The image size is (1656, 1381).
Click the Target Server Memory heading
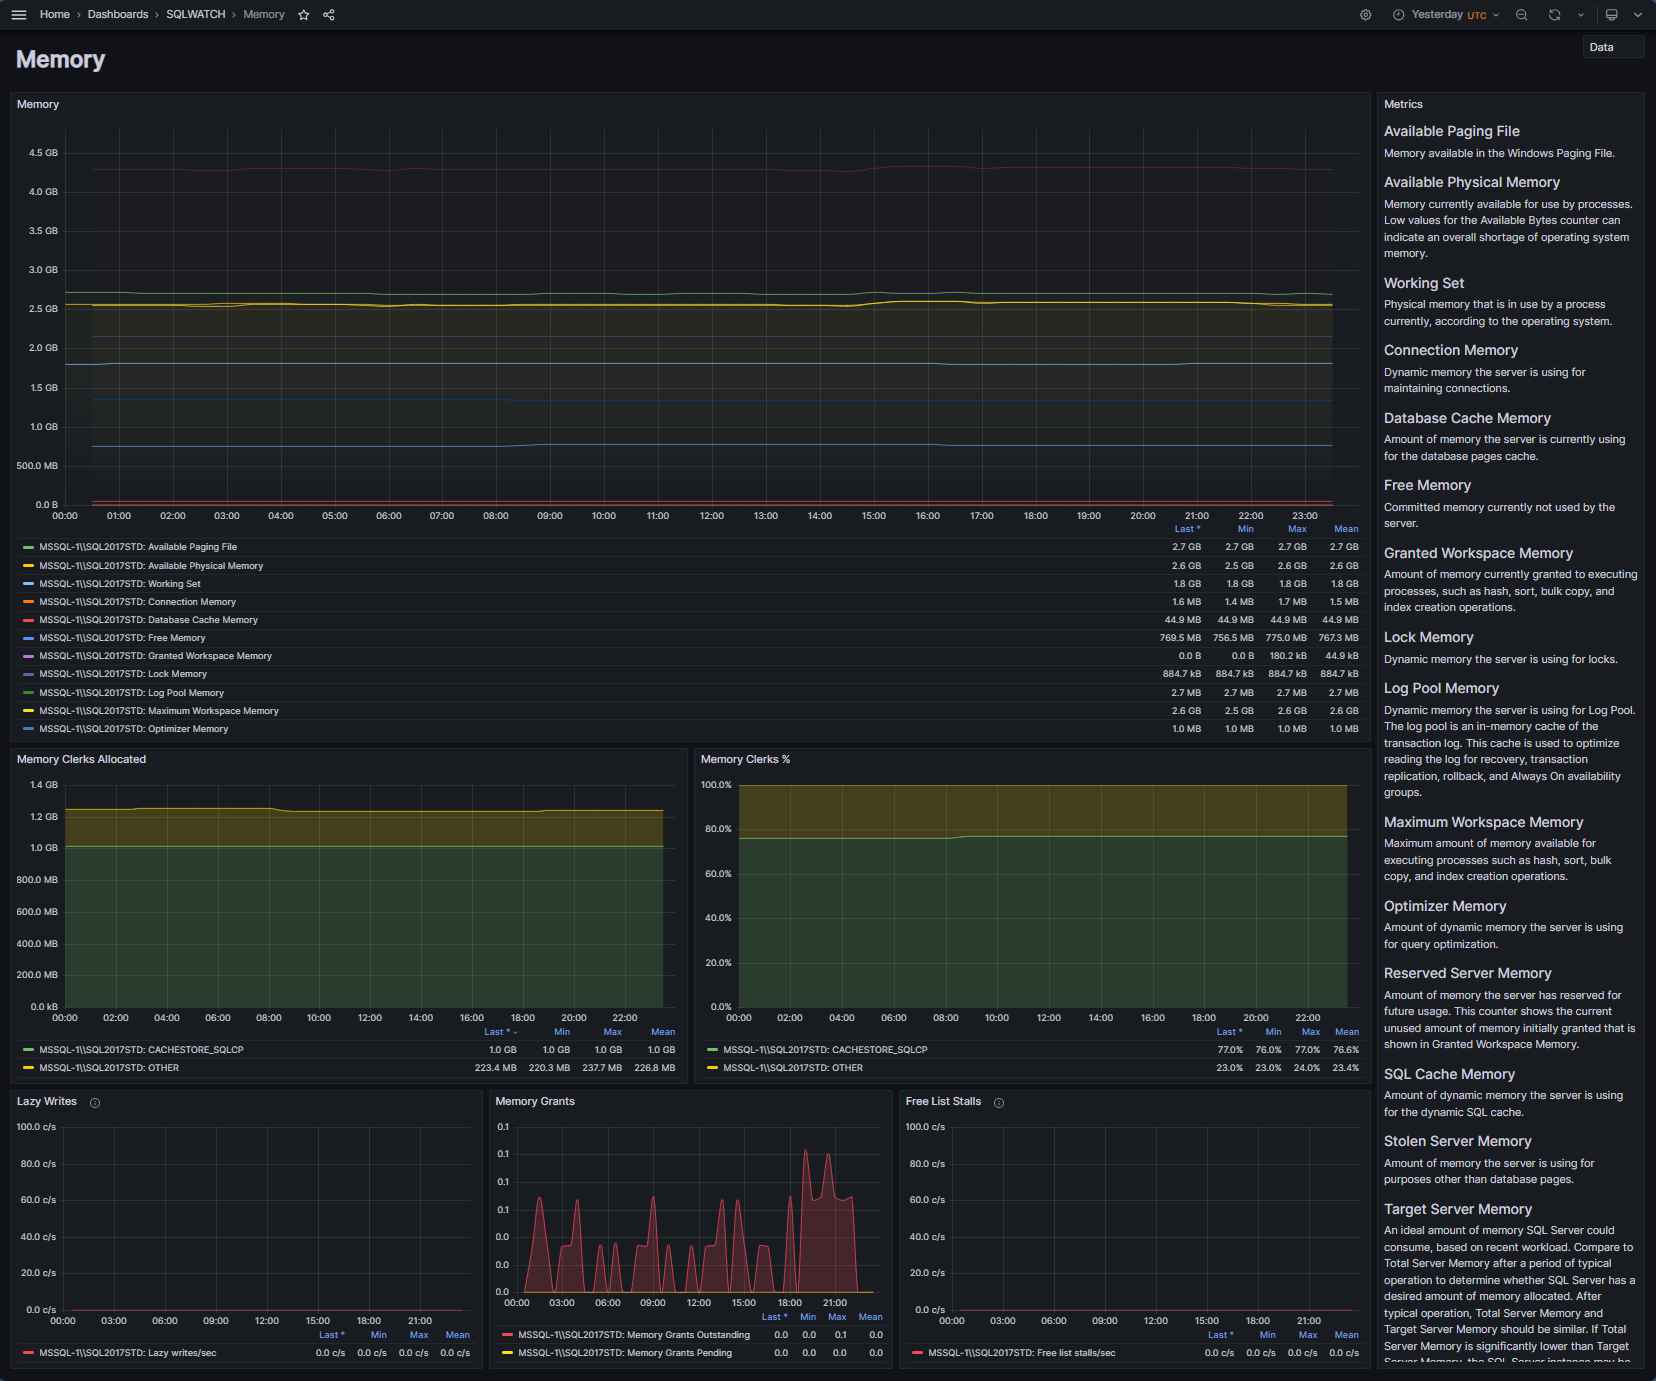pos(1457,1209)
